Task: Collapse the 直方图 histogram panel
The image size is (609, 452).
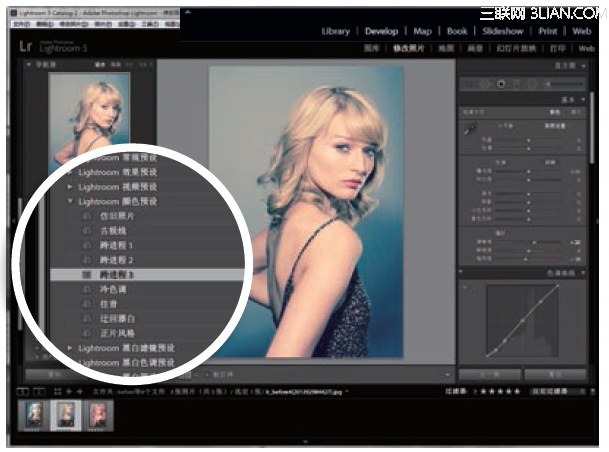Action: point(584,66)
